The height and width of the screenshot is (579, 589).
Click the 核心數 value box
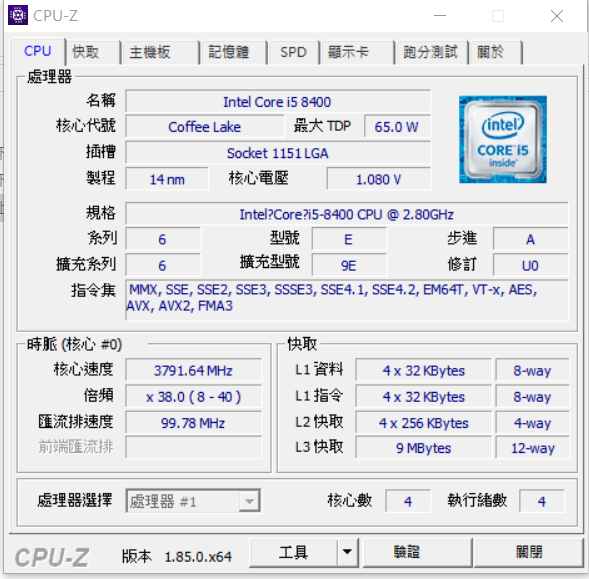(x=408, y=501)
